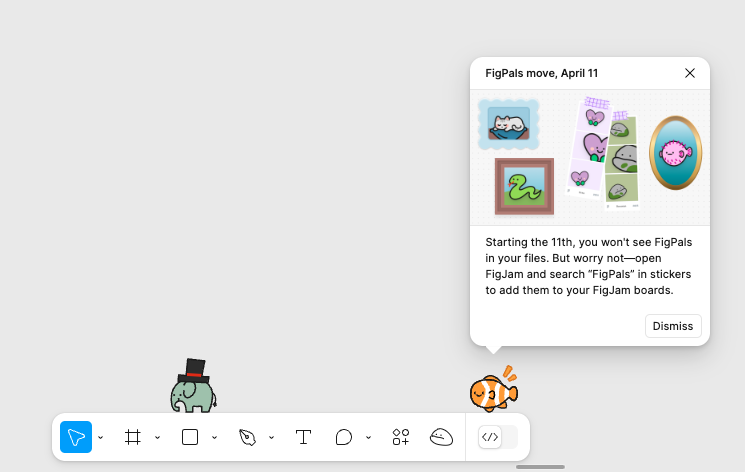
Task: Click the pink pufferfish oval portrait
Action: (675, 153)
